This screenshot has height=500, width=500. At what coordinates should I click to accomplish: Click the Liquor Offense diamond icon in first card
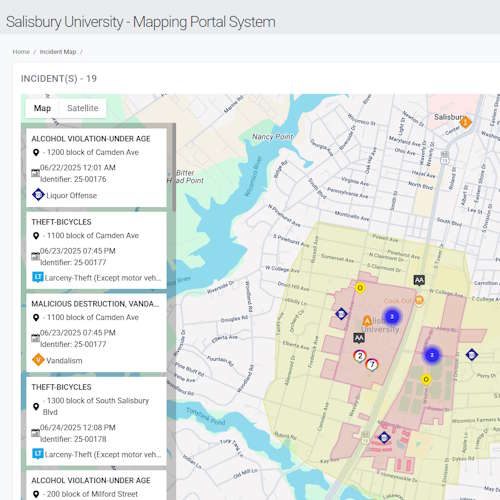pos(38,195)
